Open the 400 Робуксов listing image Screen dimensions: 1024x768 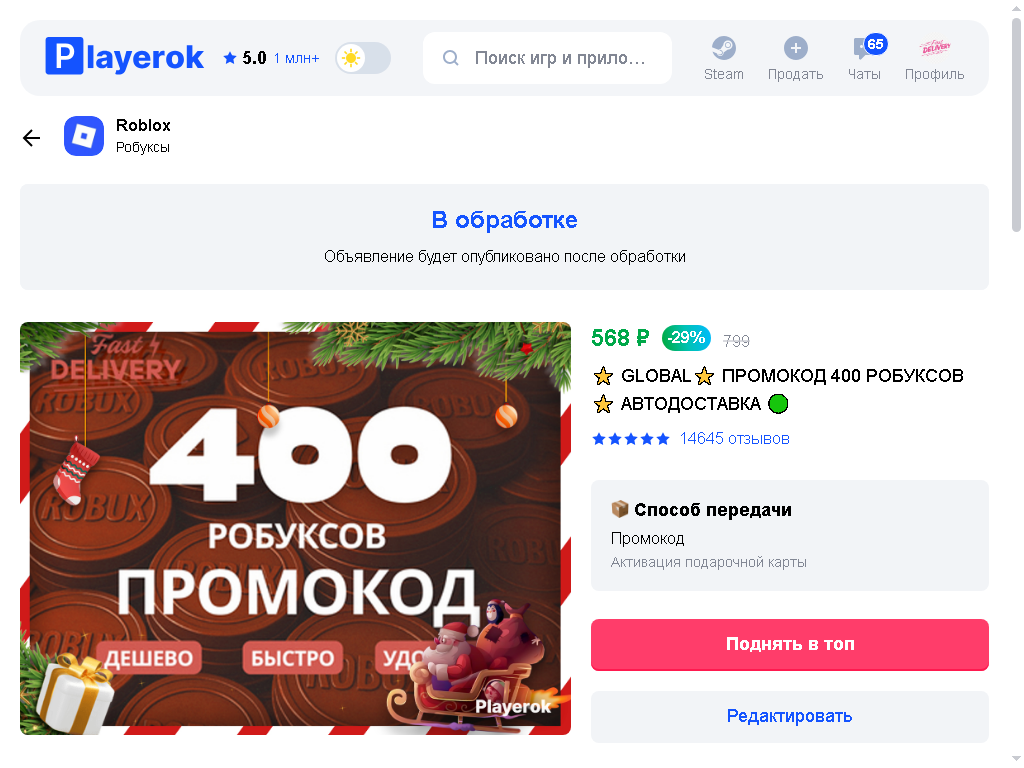(295, 528)
